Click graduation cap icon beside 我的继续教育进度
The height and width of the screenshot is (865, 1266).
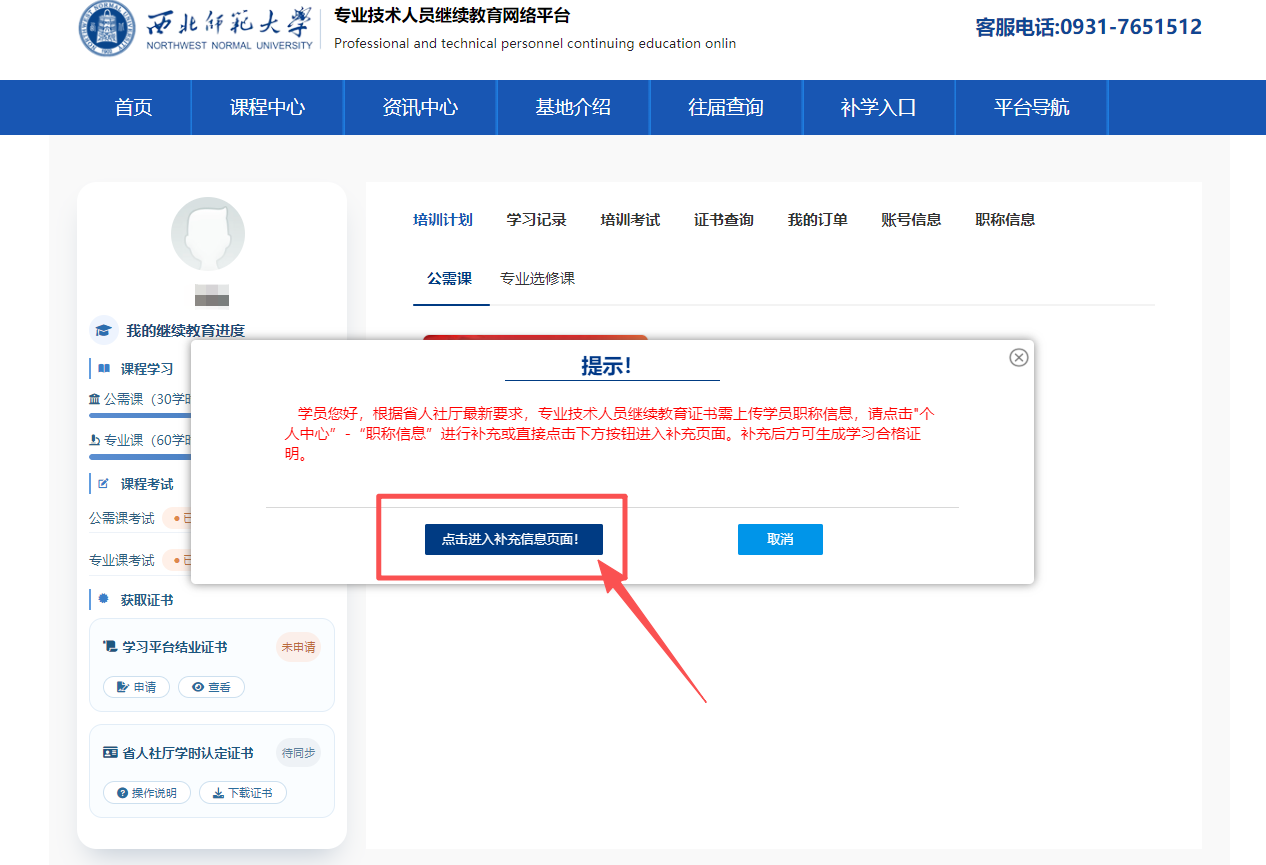click(103, 330)
